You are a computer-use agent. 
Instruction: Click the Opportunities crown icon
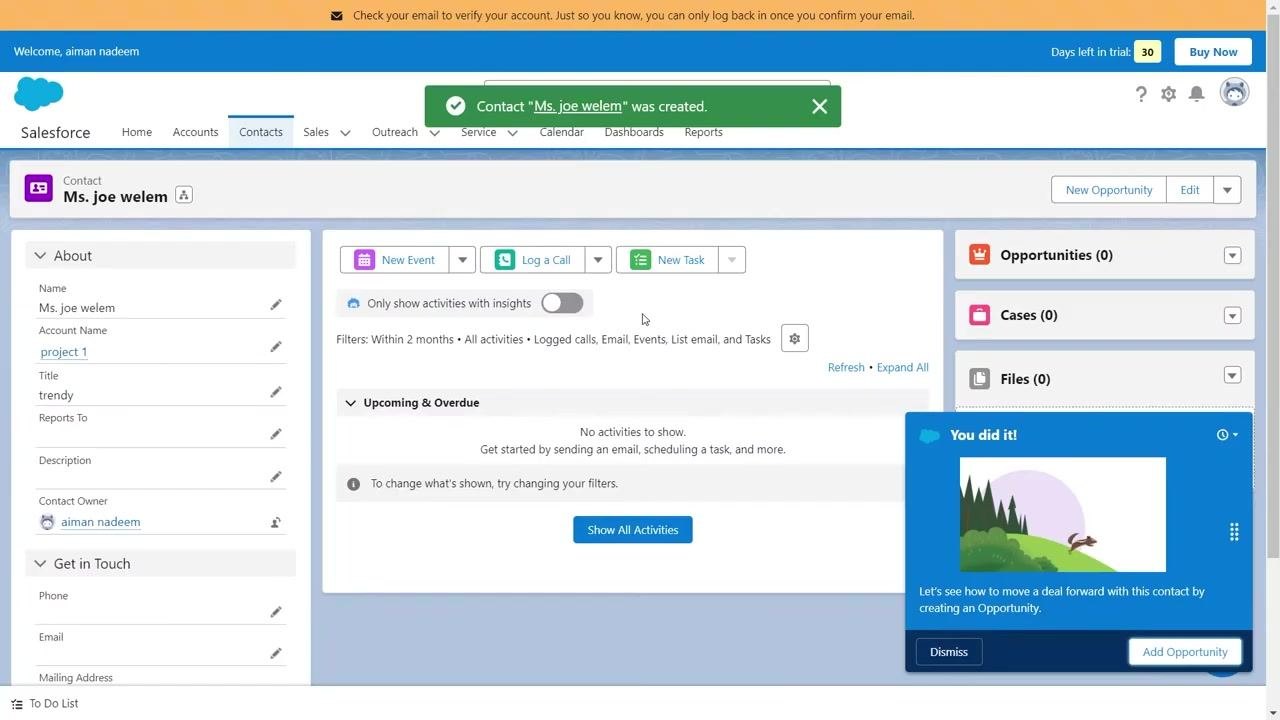click(x=980, y=255)
